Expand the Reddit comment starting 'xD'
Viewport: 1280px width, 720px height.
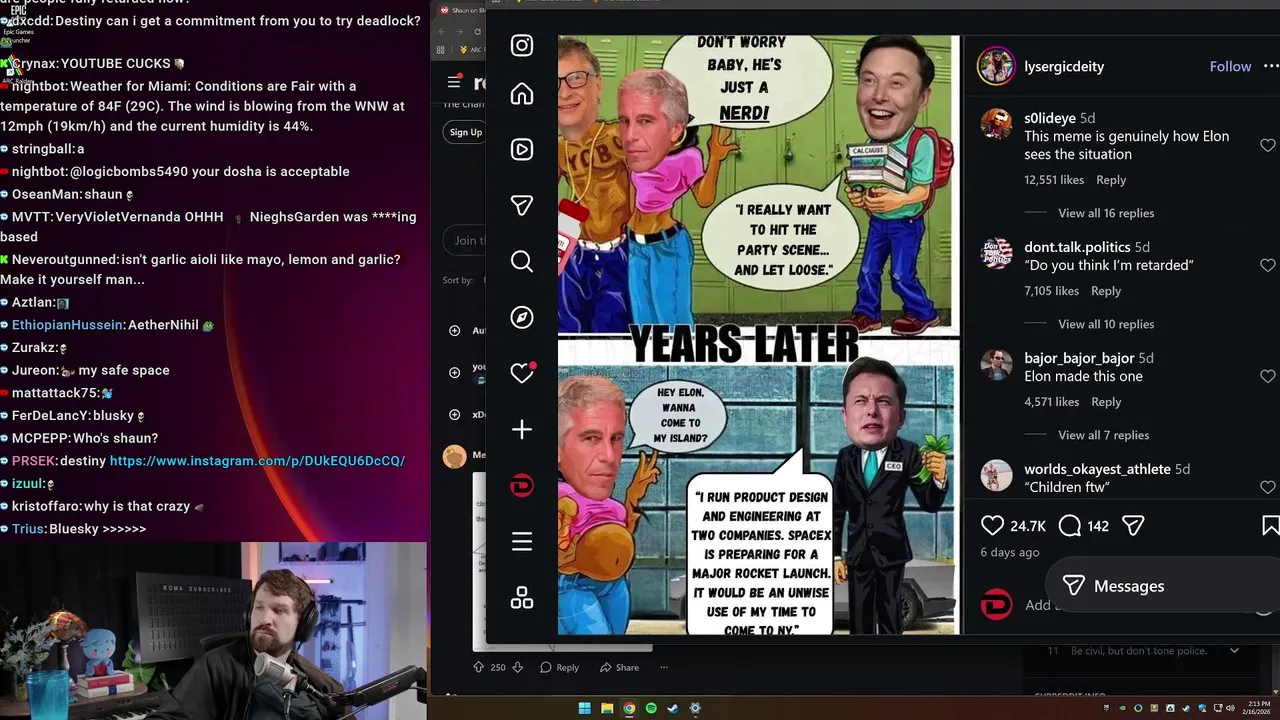(455, 414)
